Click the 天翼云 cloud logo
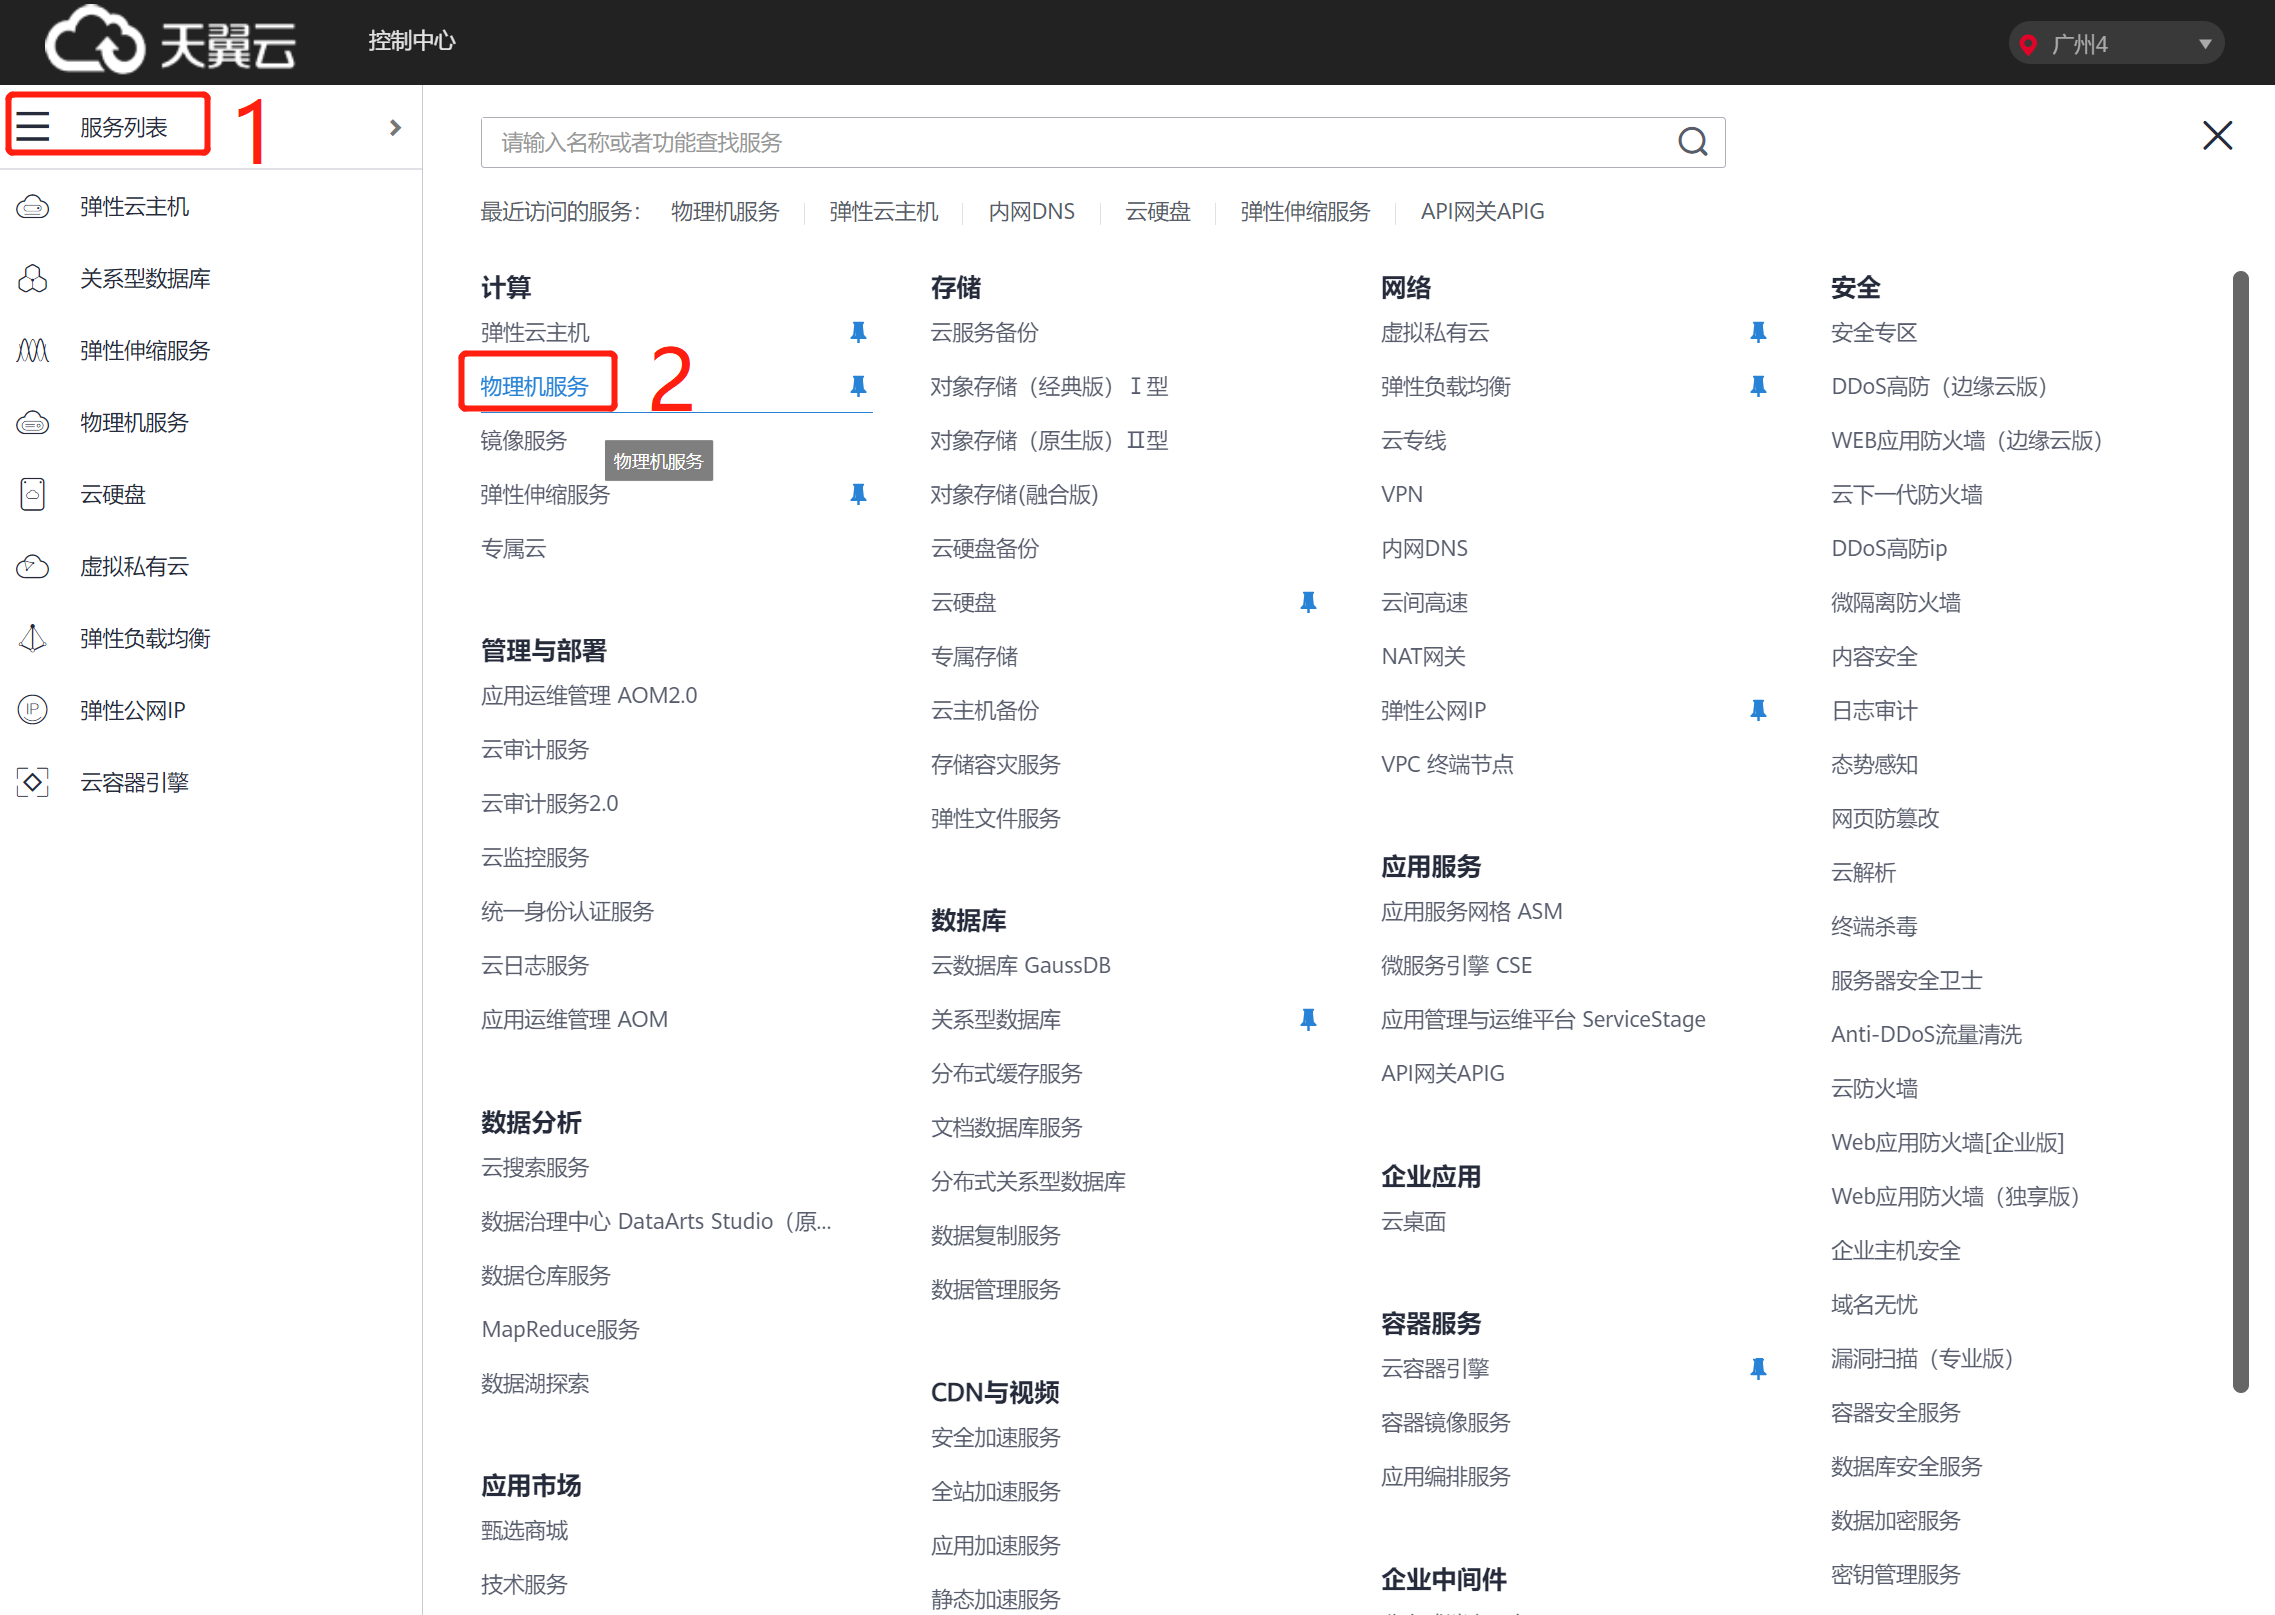 pos(170,42)
